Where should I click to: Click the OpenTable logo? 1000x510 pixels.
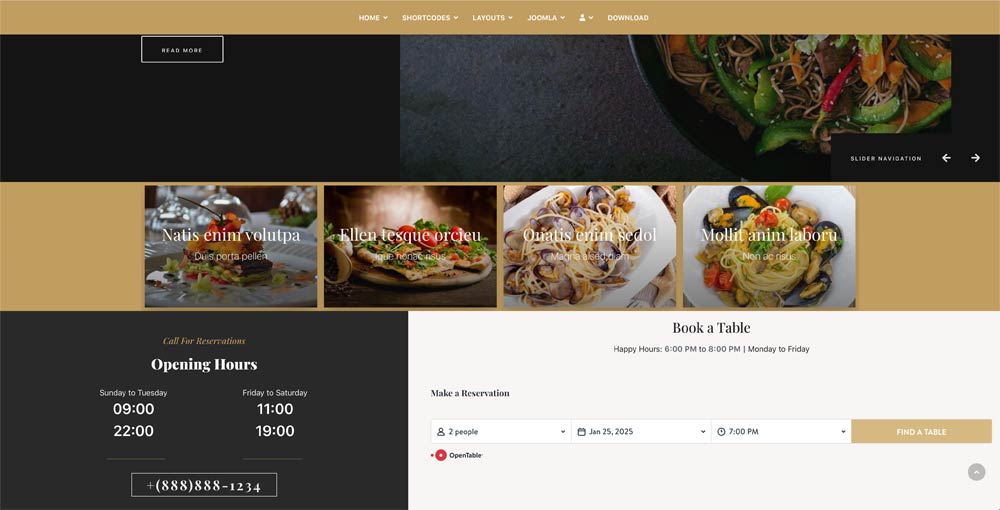(x=459, y=455)
